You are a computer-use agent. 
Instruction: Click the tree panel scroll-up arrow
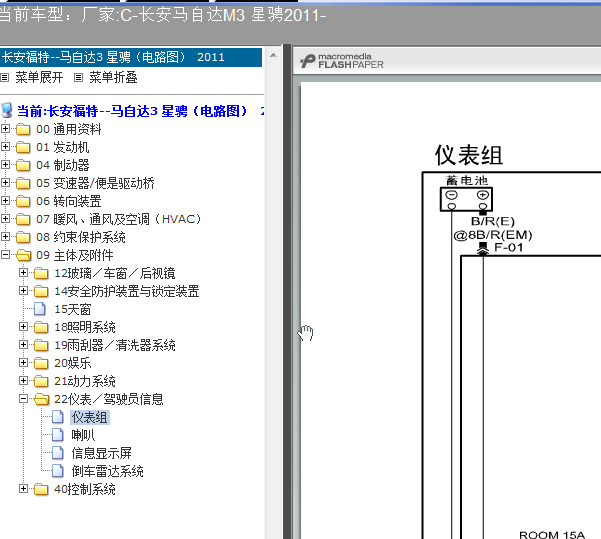pyautogui.click(x=273, y=56)
